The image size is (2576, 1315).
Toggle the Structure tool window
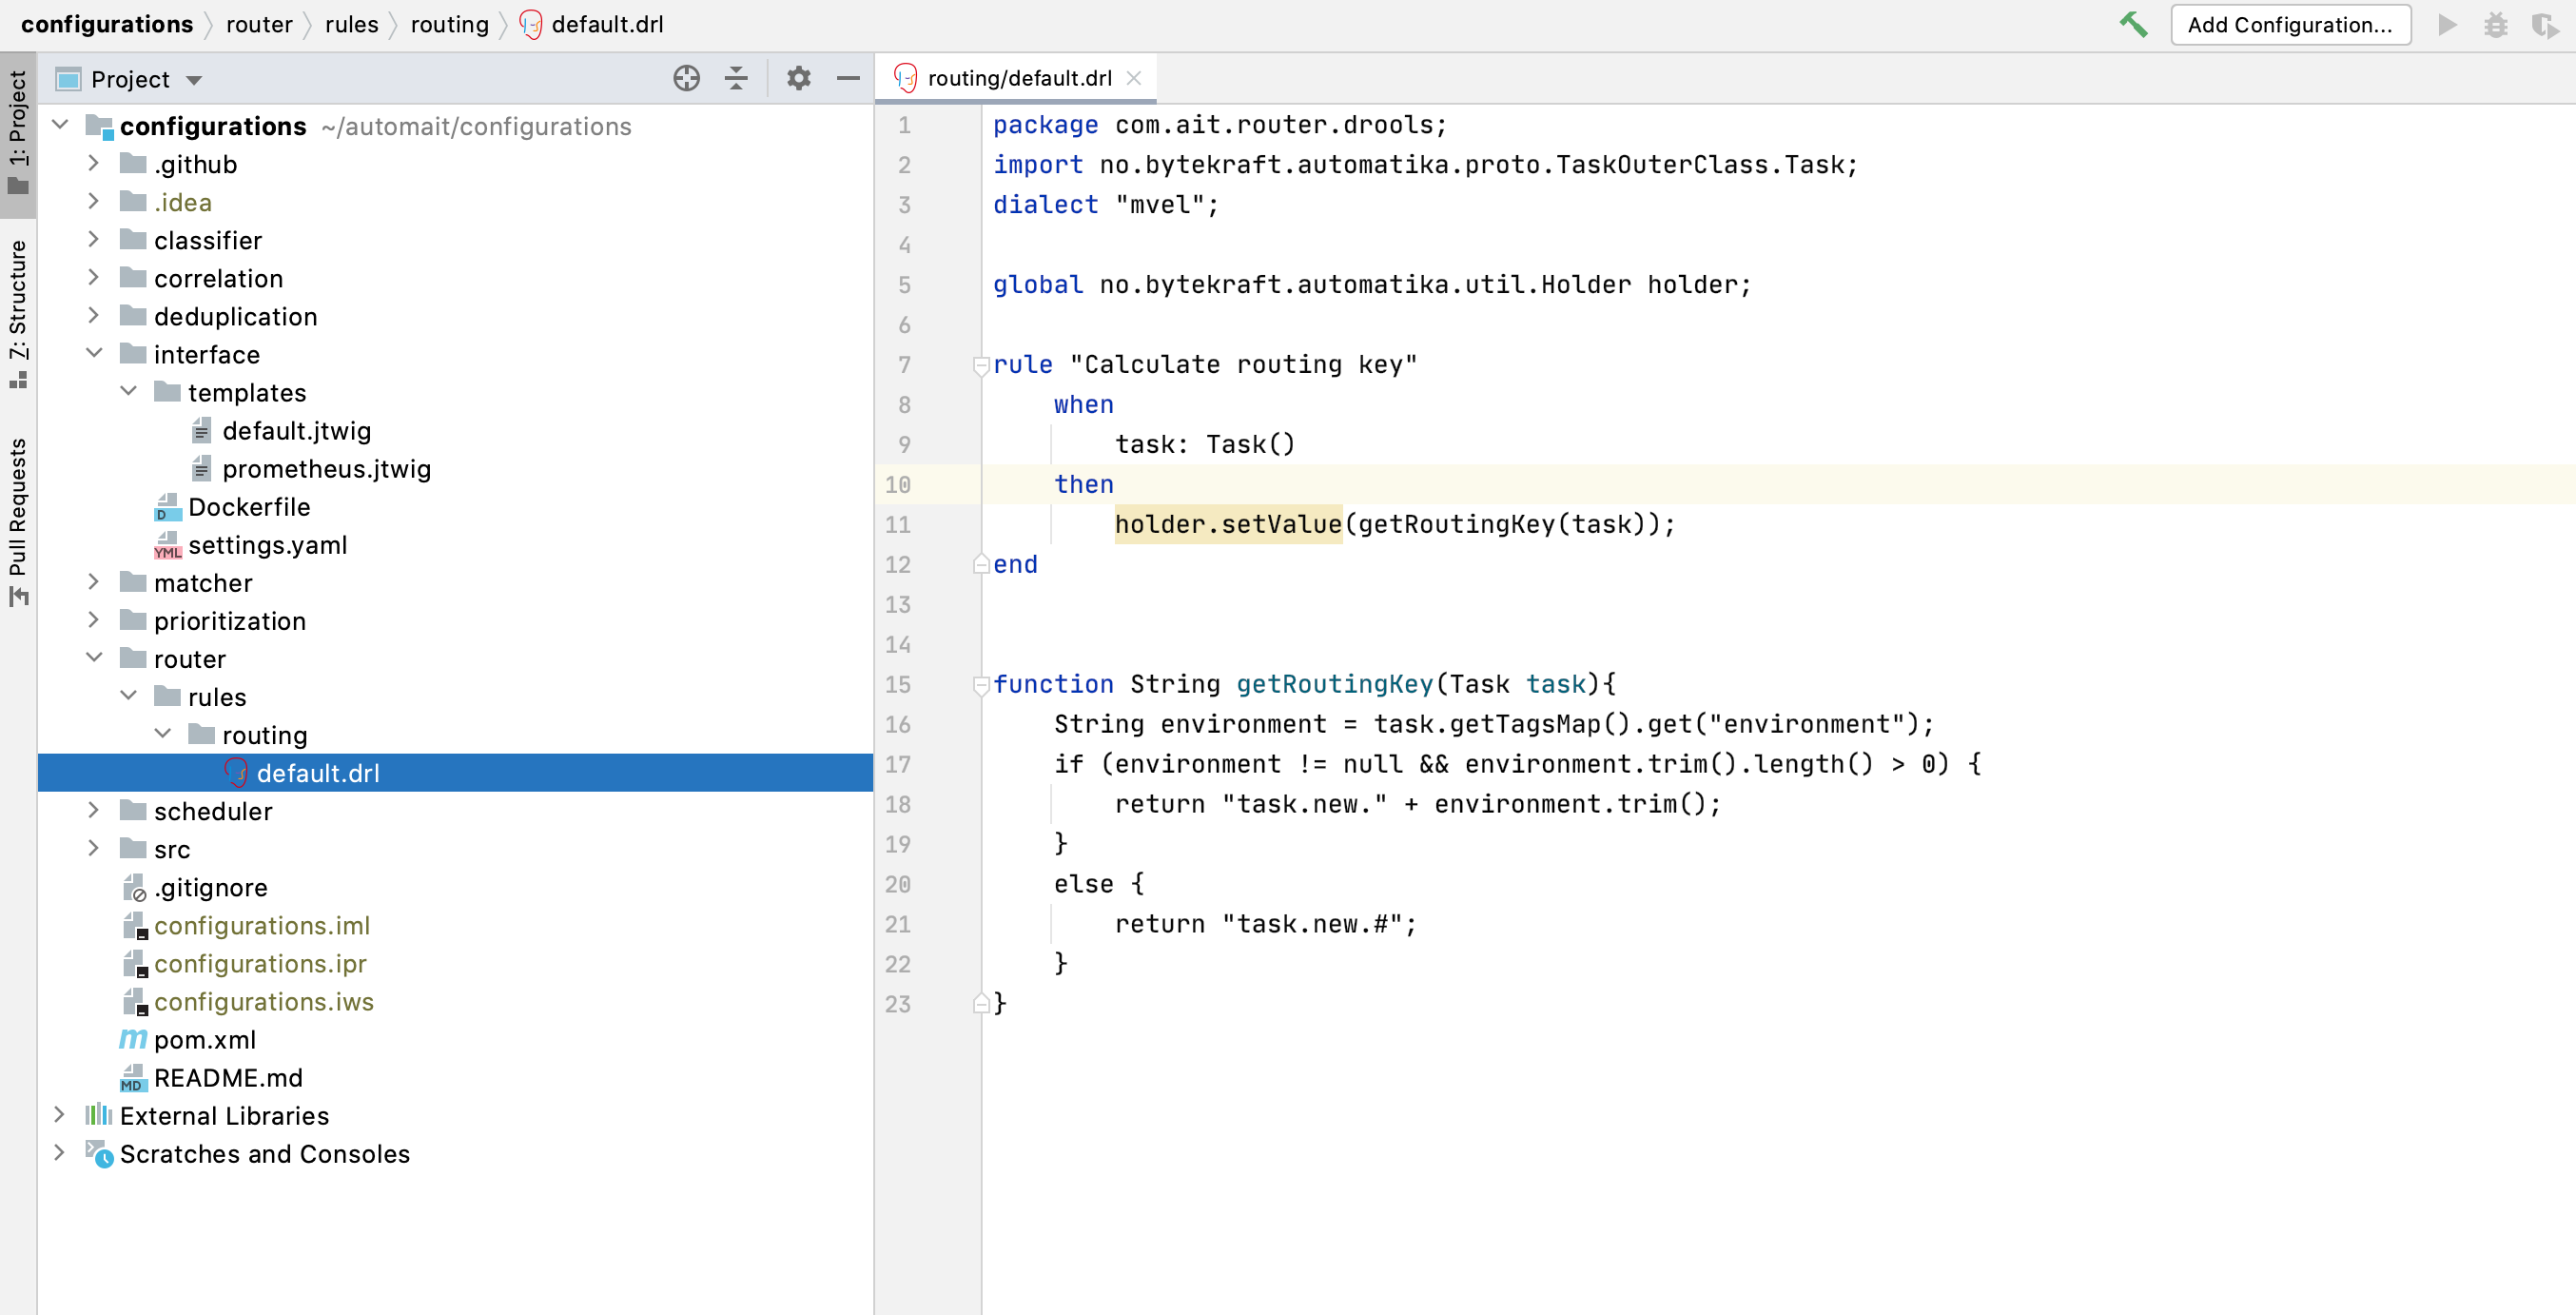[18, 310]
